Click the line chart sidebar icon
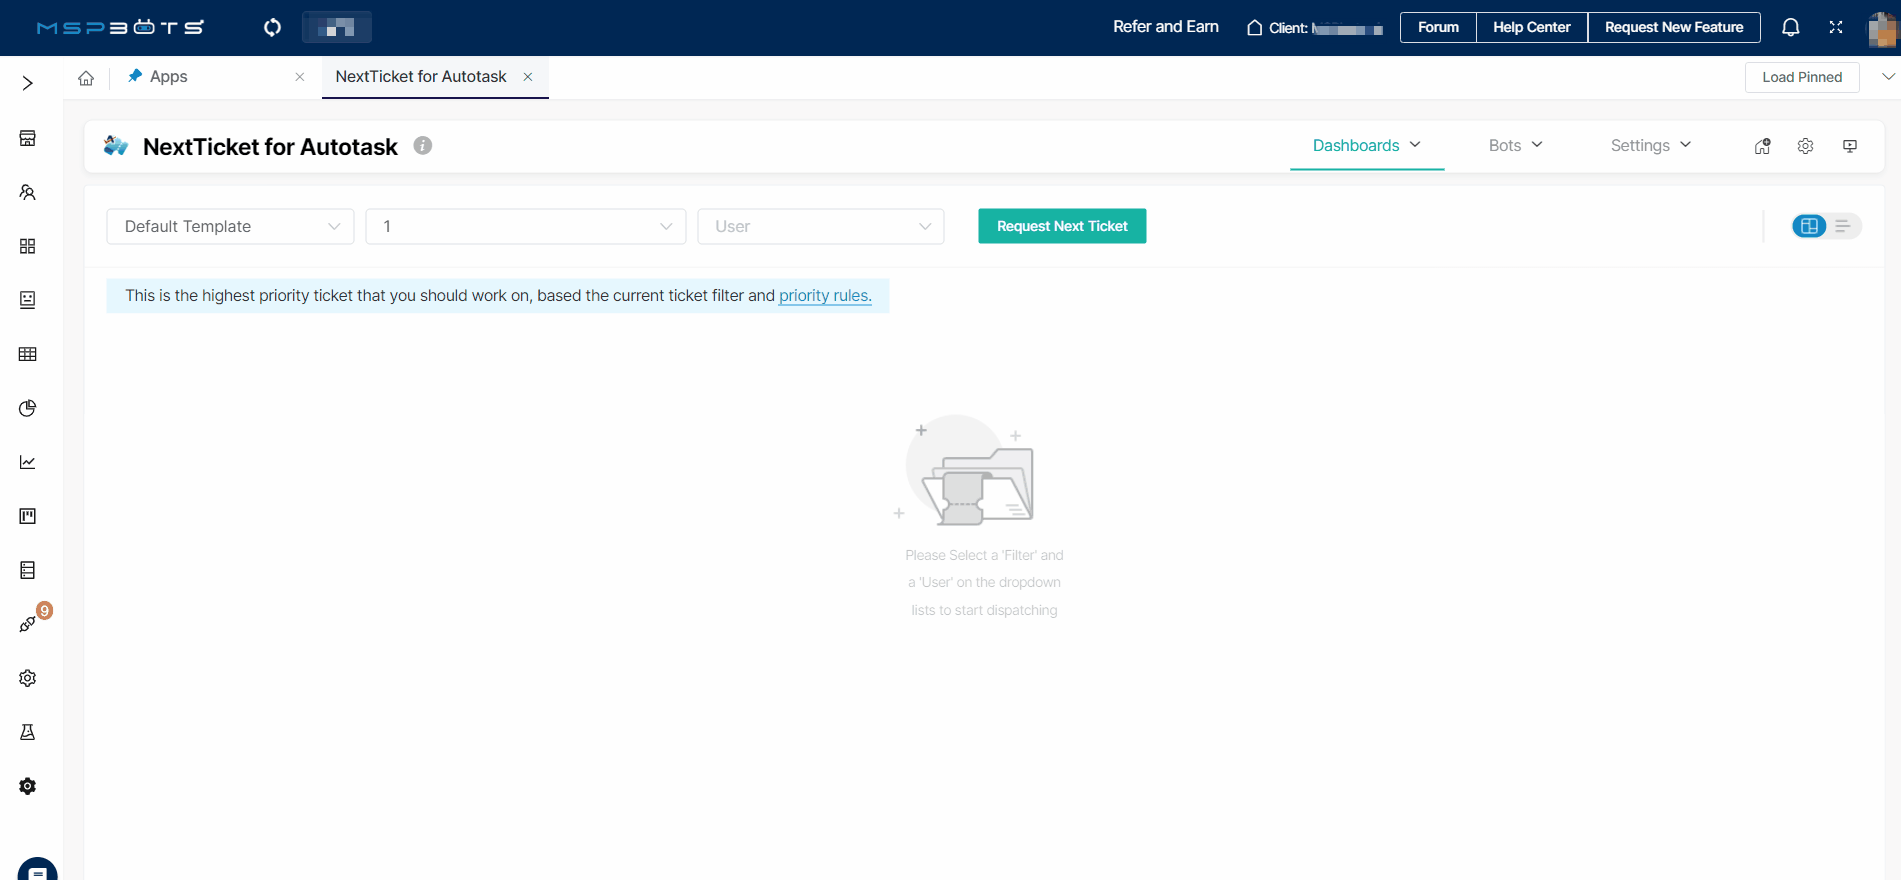 (28, 462)
